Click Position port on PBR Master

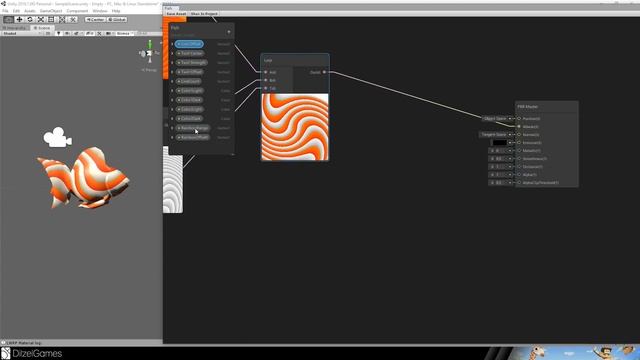pos(519,118)
